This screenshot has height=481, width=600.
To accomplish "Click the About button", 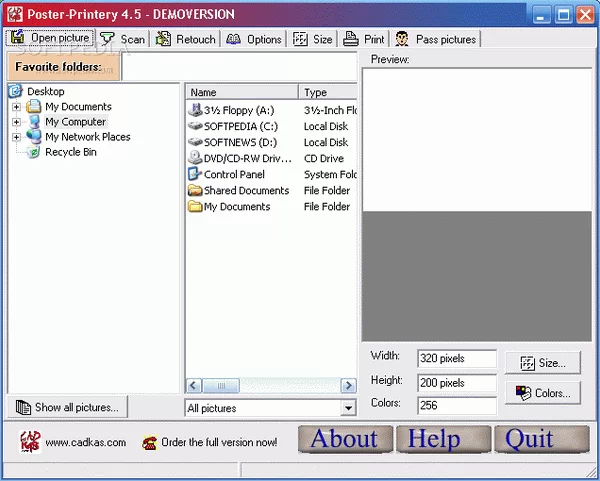I will [x=345, y=439].
